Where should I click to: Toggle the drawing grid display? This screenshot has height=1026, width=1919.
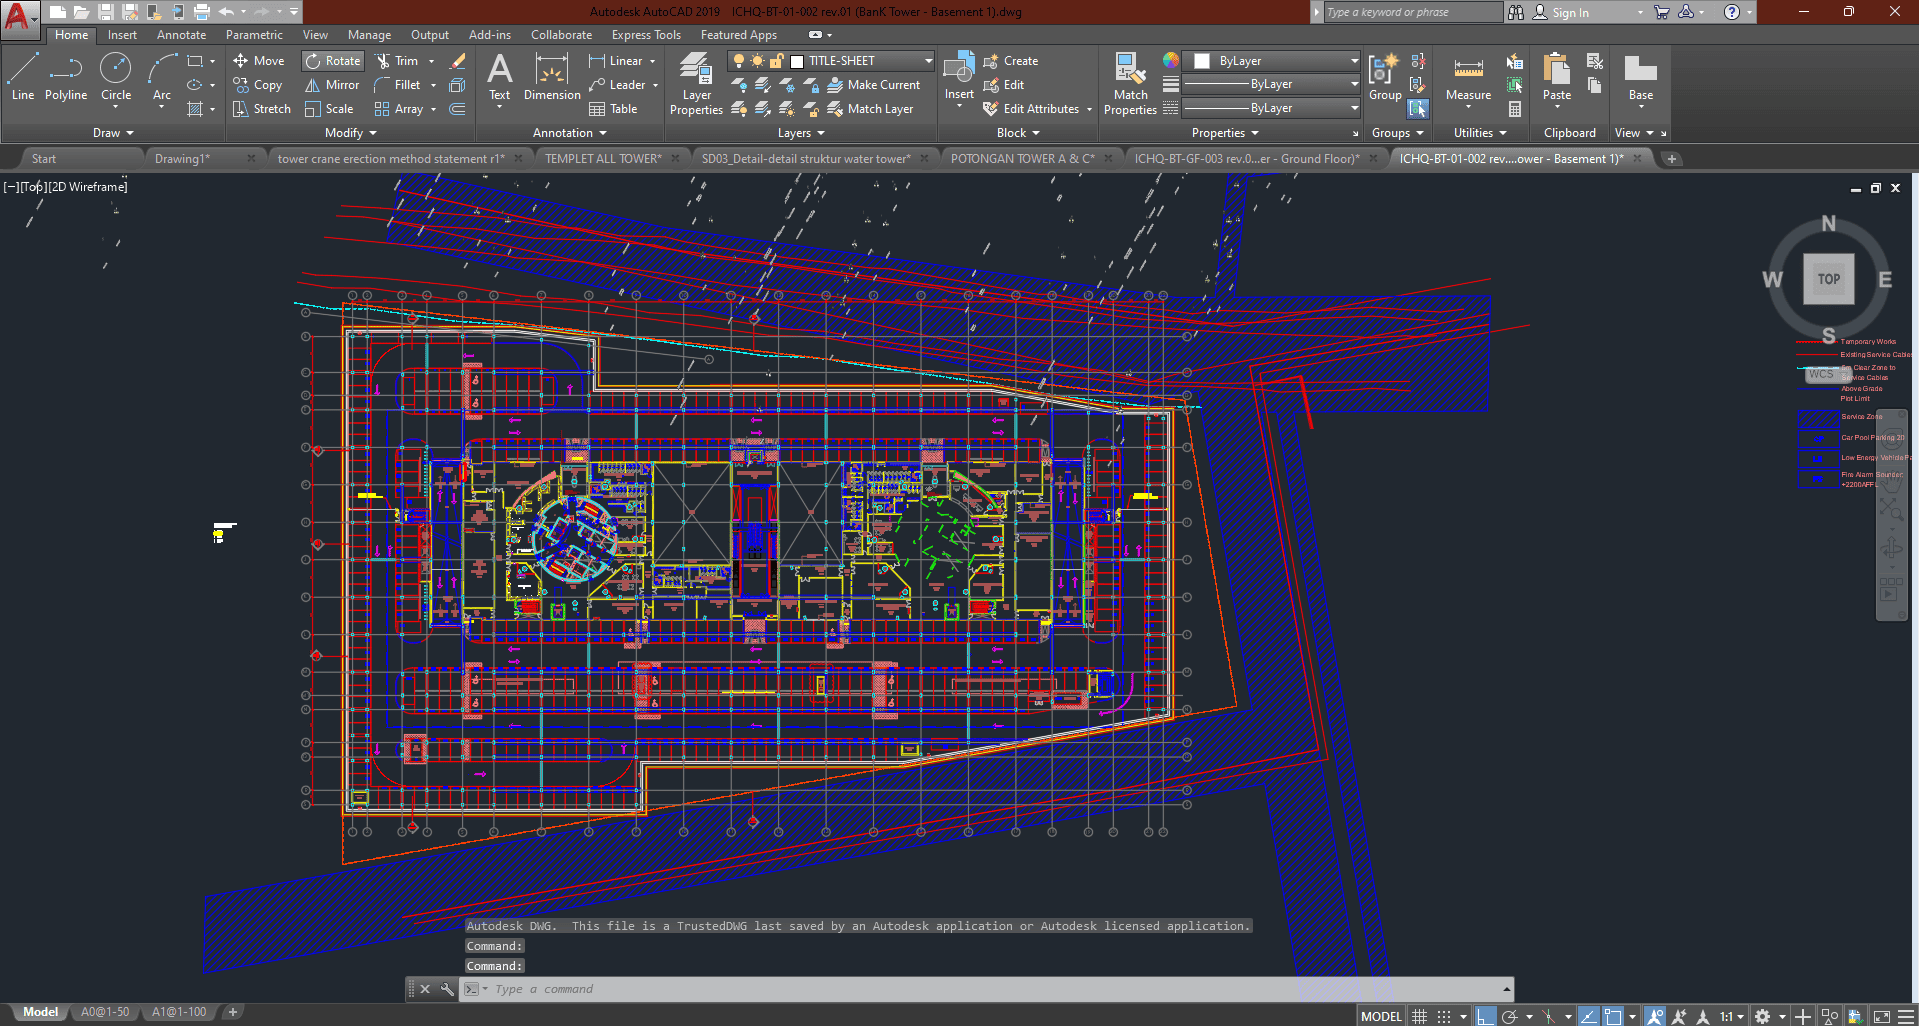pyautogui.click(x=1419, y=1016)
